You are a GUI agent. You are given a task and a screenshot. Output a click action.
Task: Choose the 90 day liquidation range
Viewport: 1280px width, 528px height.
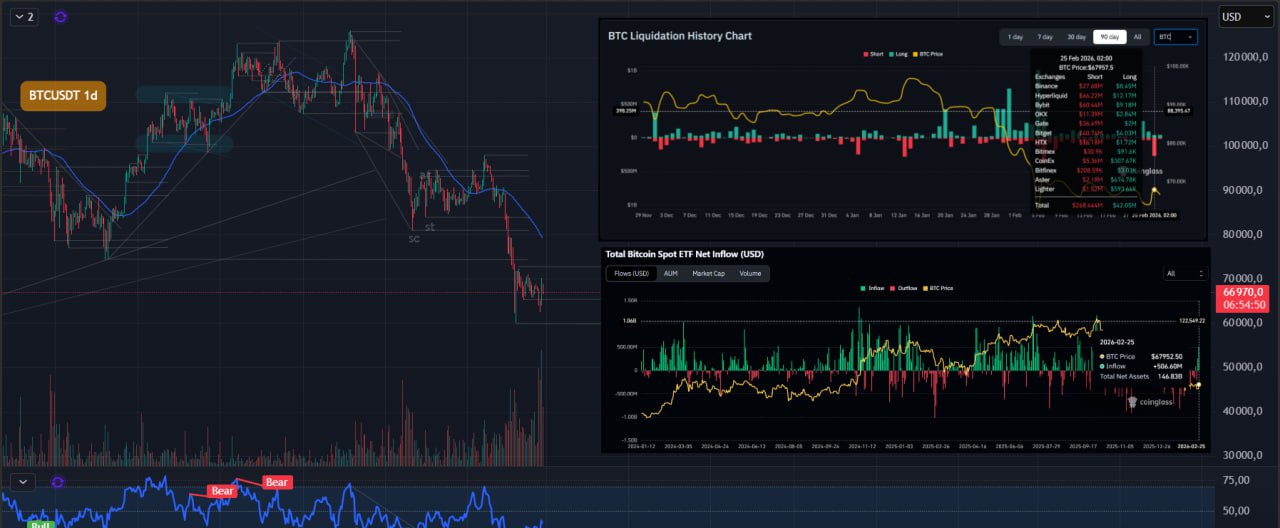(x=1108, y=37)
